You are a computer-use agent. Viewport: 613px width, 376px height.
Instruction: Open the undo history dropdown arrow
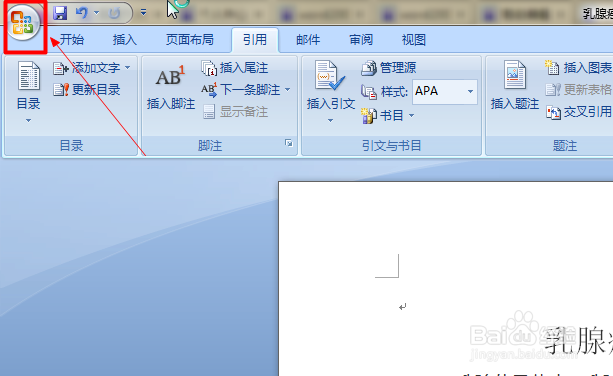coord(97,13)
